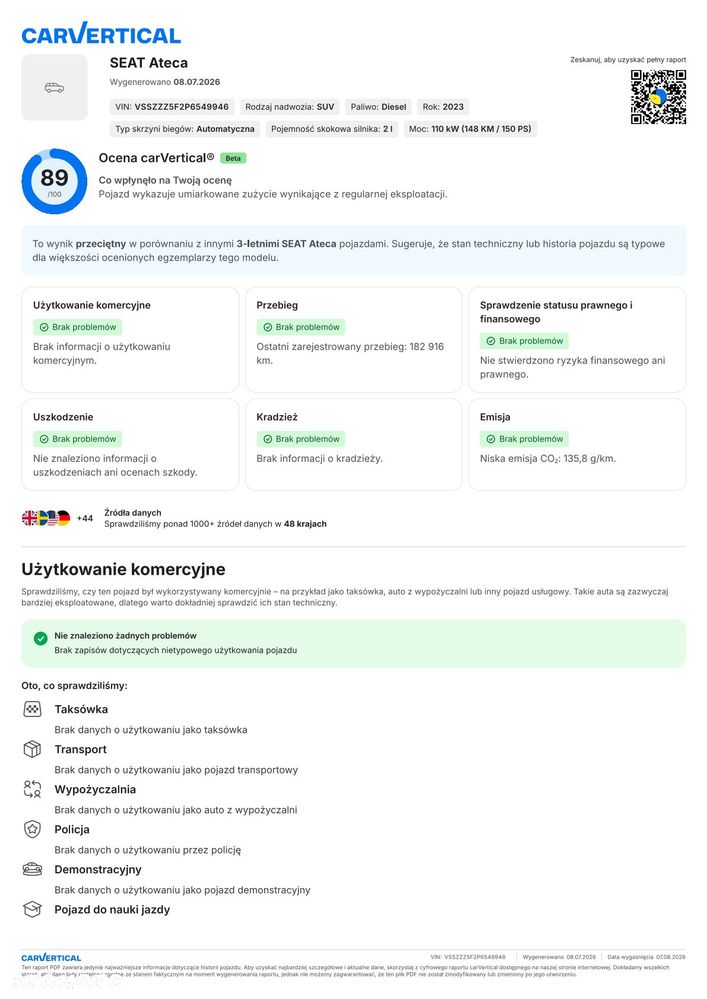Open the Kradzież theft card
The width and height of the screenshot is (707, 999).
point(354,445)
